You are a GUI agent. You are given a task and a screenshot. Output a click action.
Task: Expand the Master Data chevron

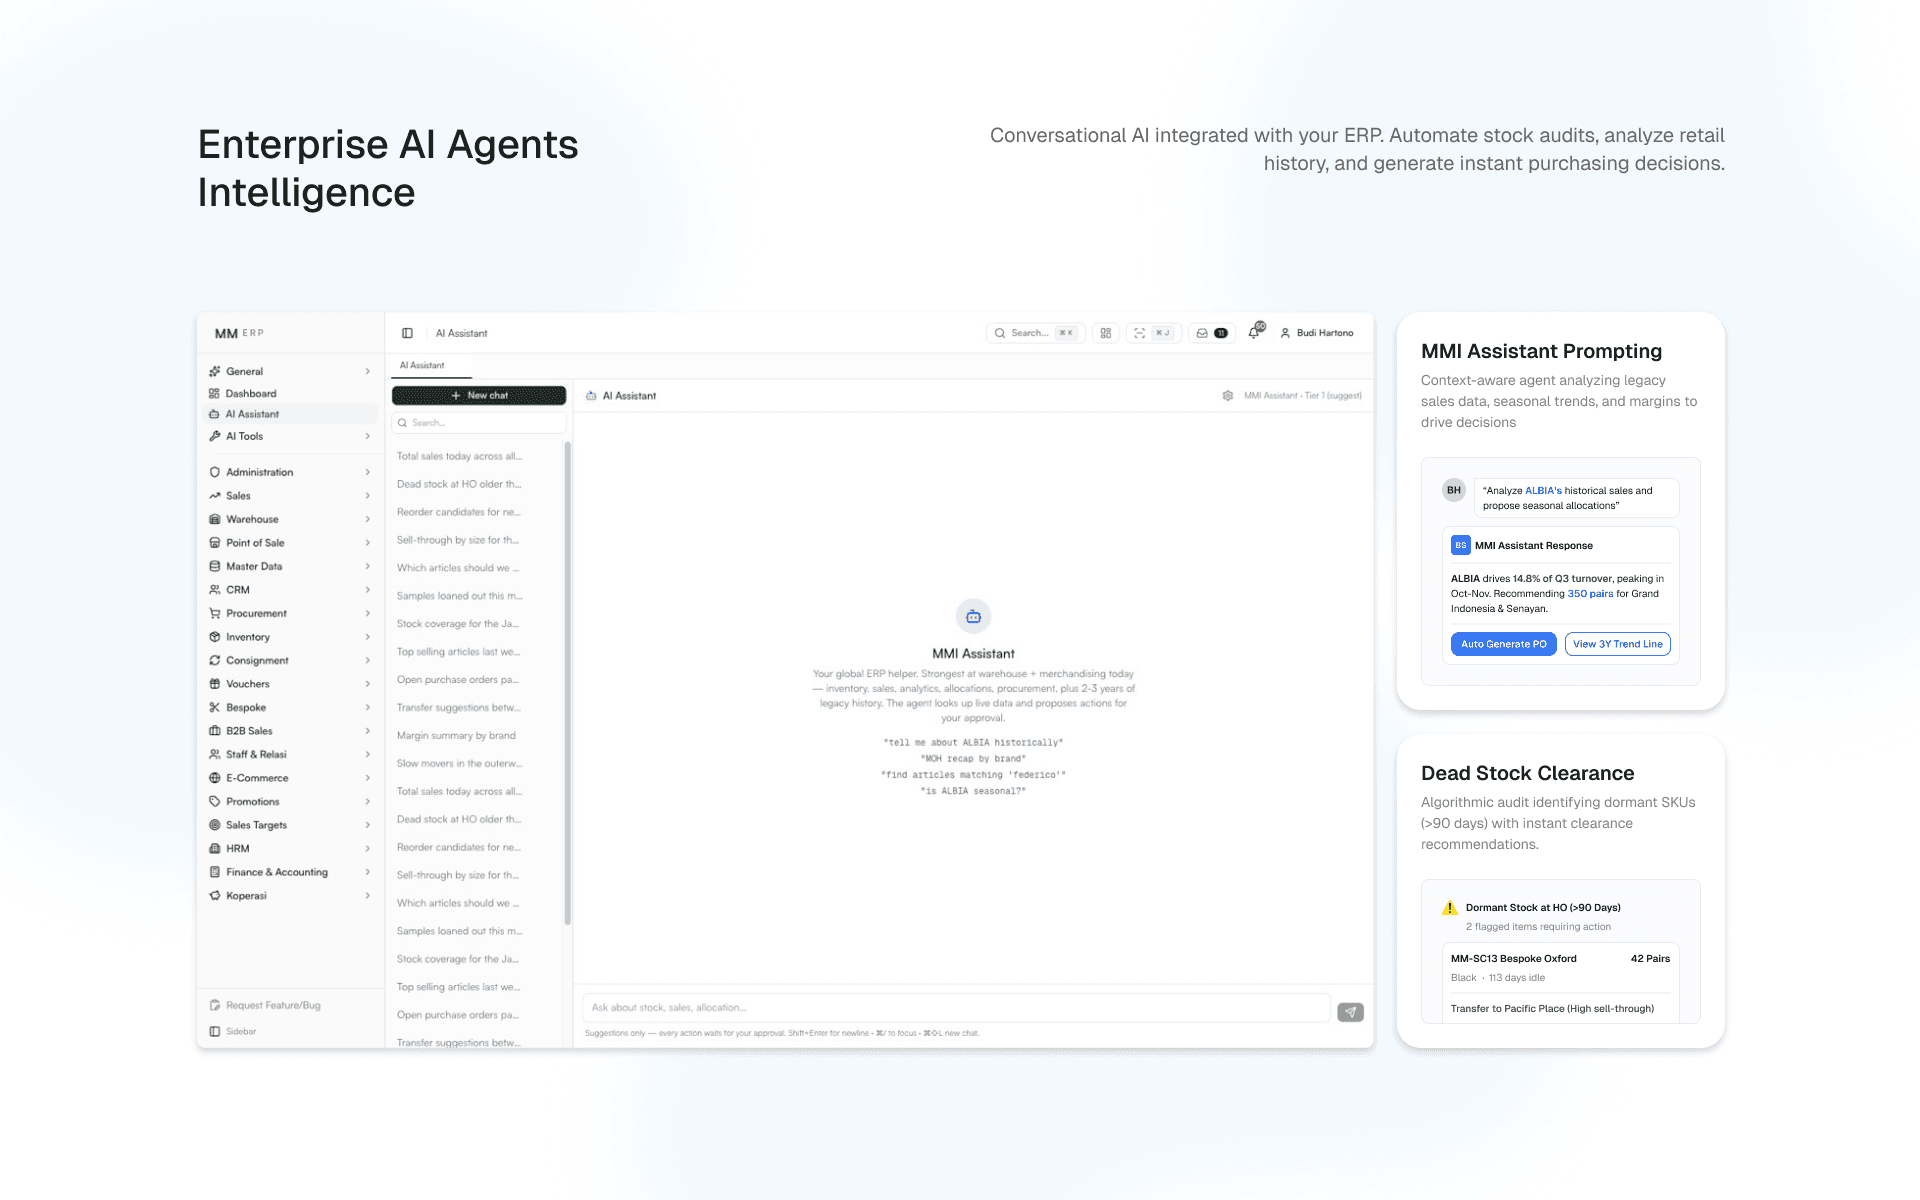368,566
